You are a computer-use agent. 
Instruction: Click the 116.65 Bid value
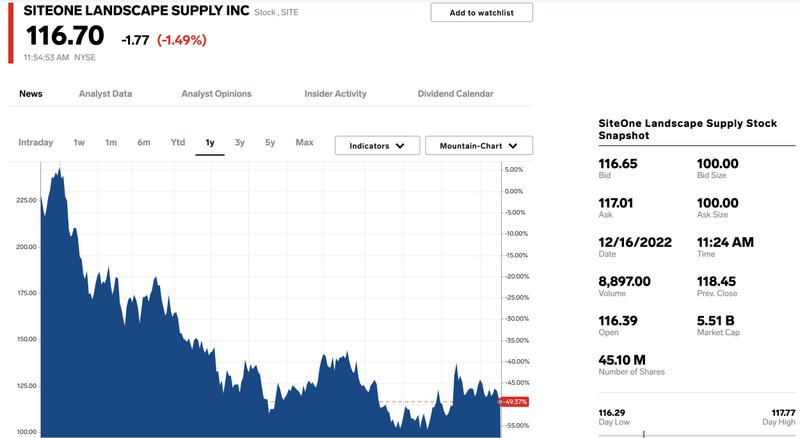click(618, 163)
